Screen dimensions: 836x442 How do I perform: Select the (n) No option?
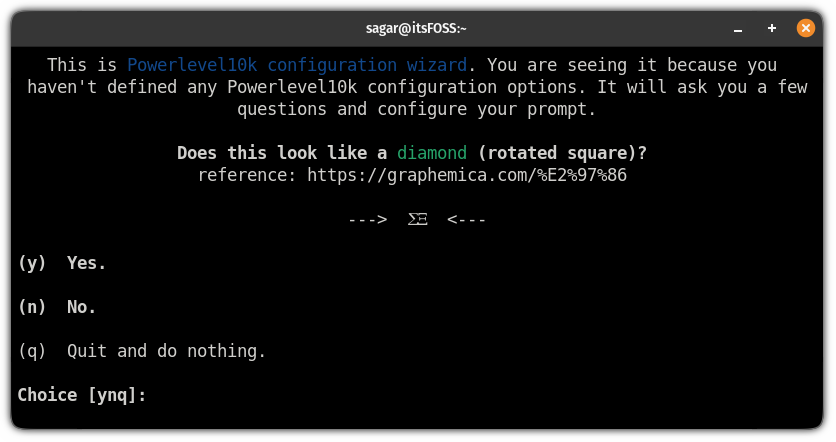tap(57, 307)
